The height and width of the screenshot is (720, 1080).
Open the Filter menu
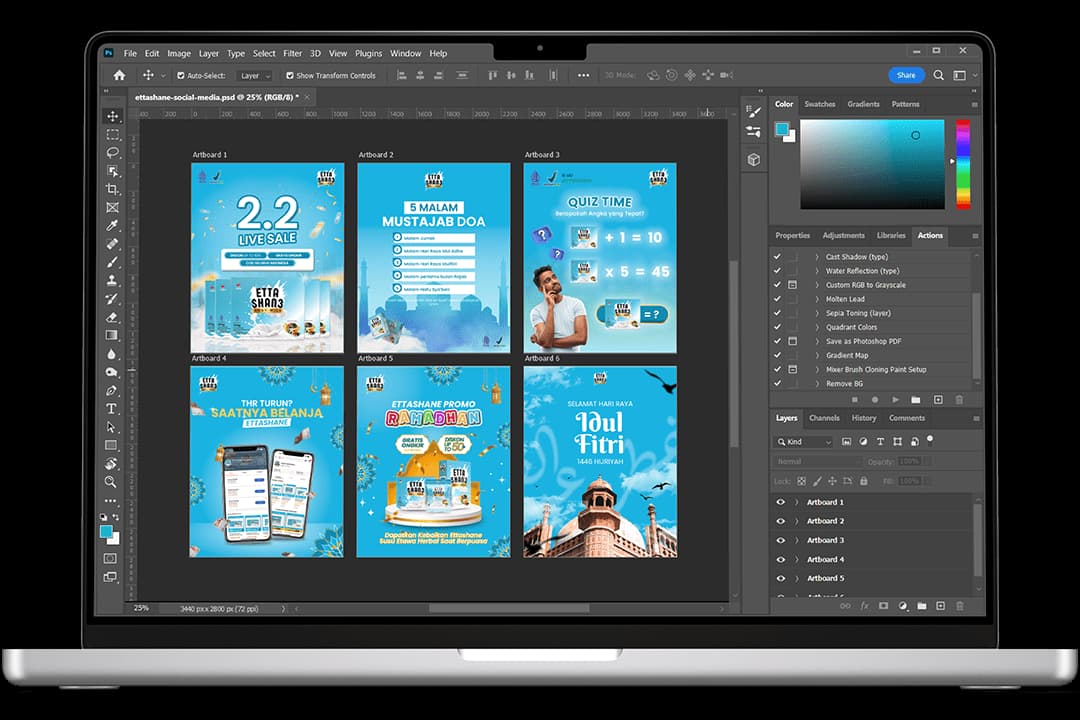292,53
